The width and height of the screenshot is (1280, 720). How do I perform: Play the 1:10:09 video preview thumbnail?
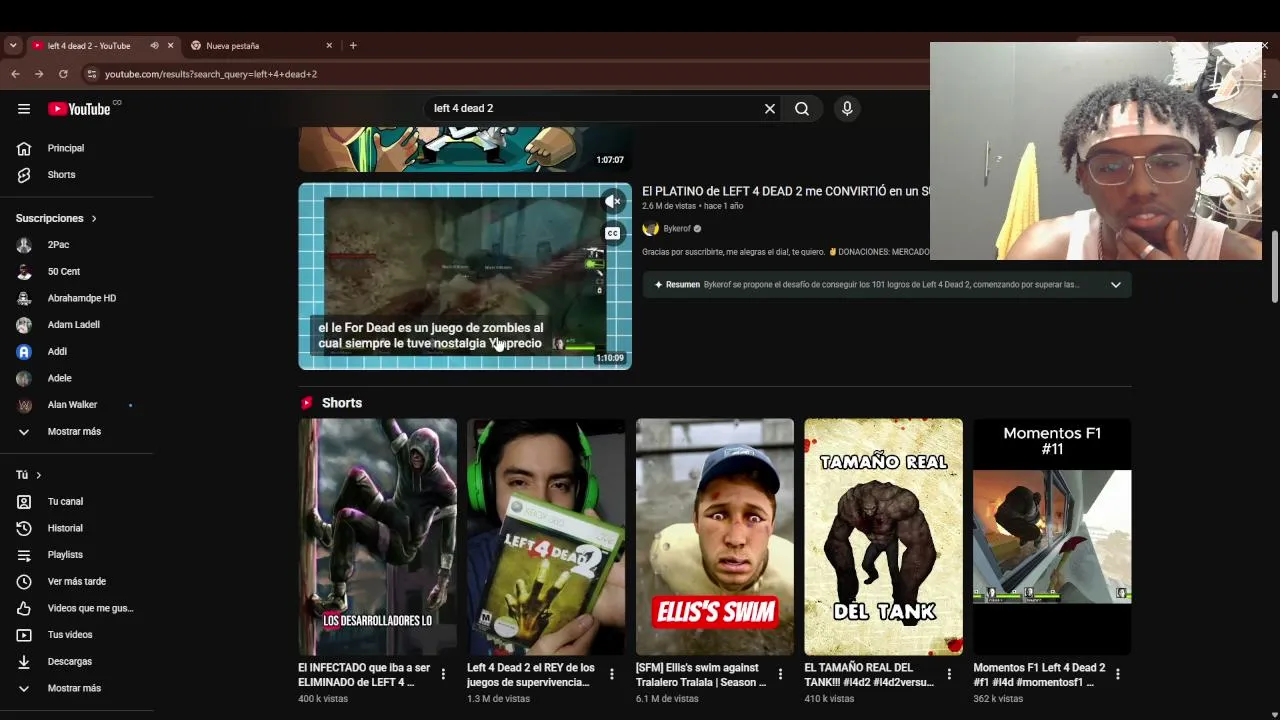coord(465,276)
